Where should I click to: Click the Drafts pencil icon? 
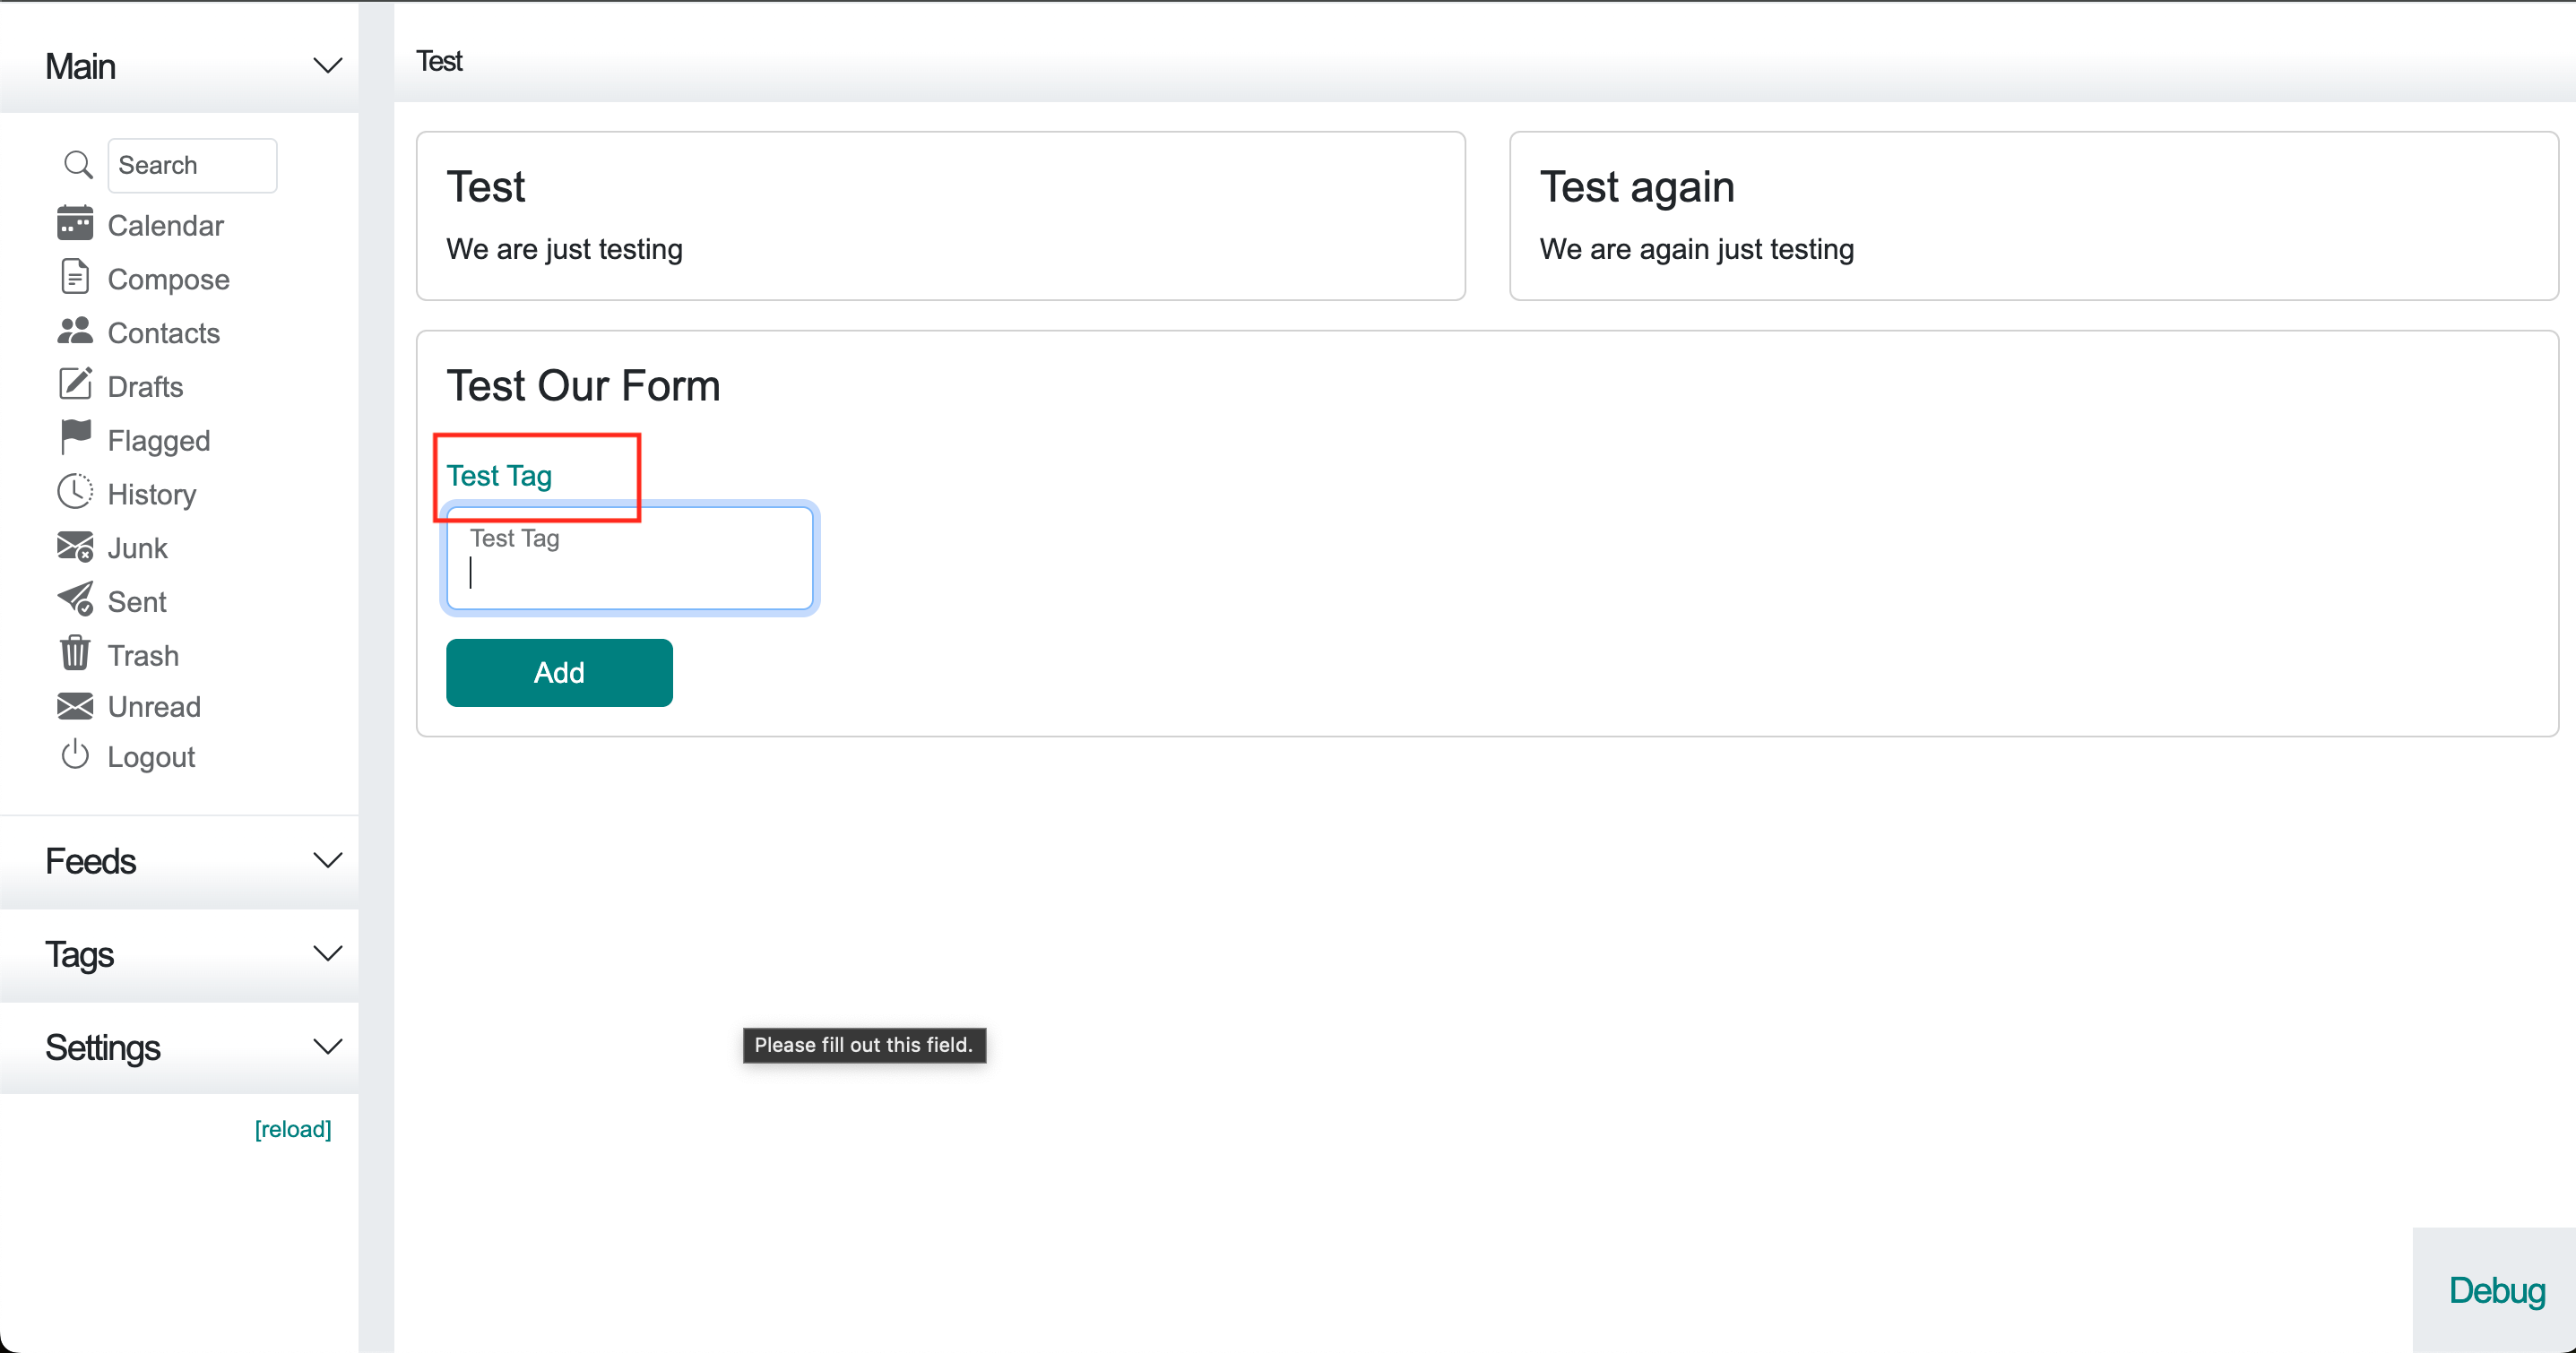pos(75,384)
